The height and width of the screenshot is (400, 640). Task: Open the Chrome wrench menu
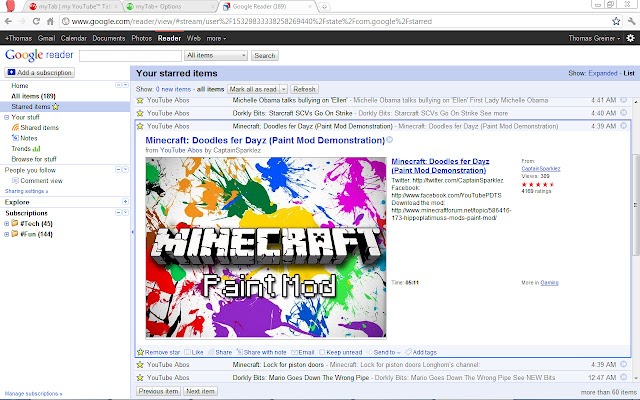pos(632,21)
